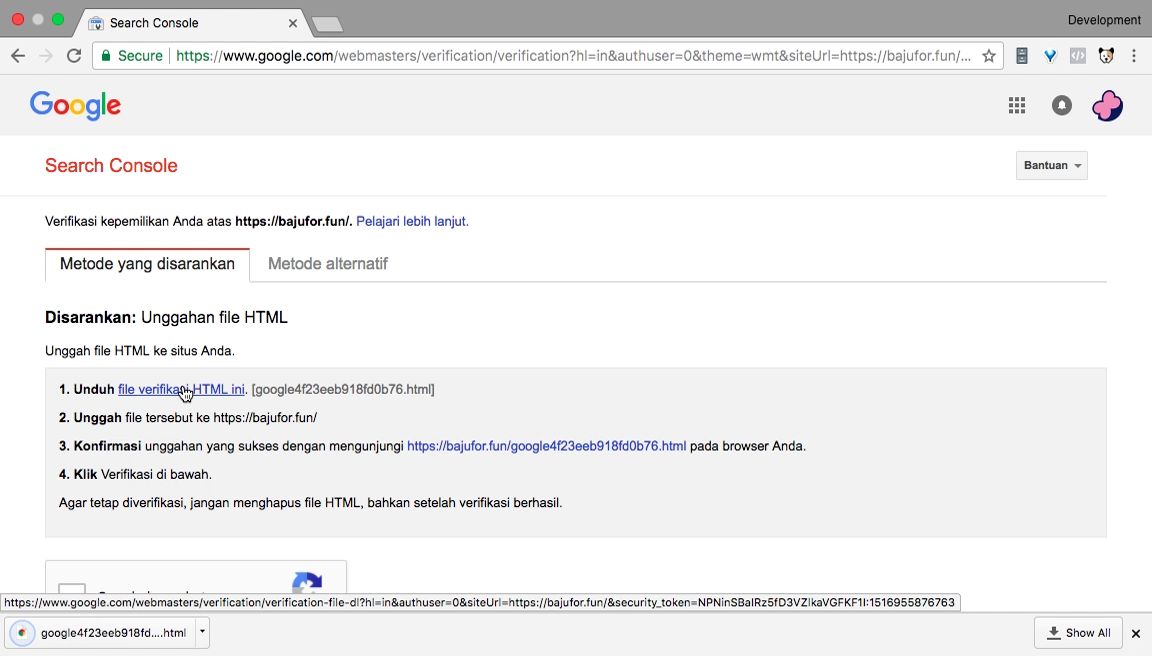This screenshot has width=1152, height=656.
Task: Open Google notifications bell
Action: coord(1061,105)
